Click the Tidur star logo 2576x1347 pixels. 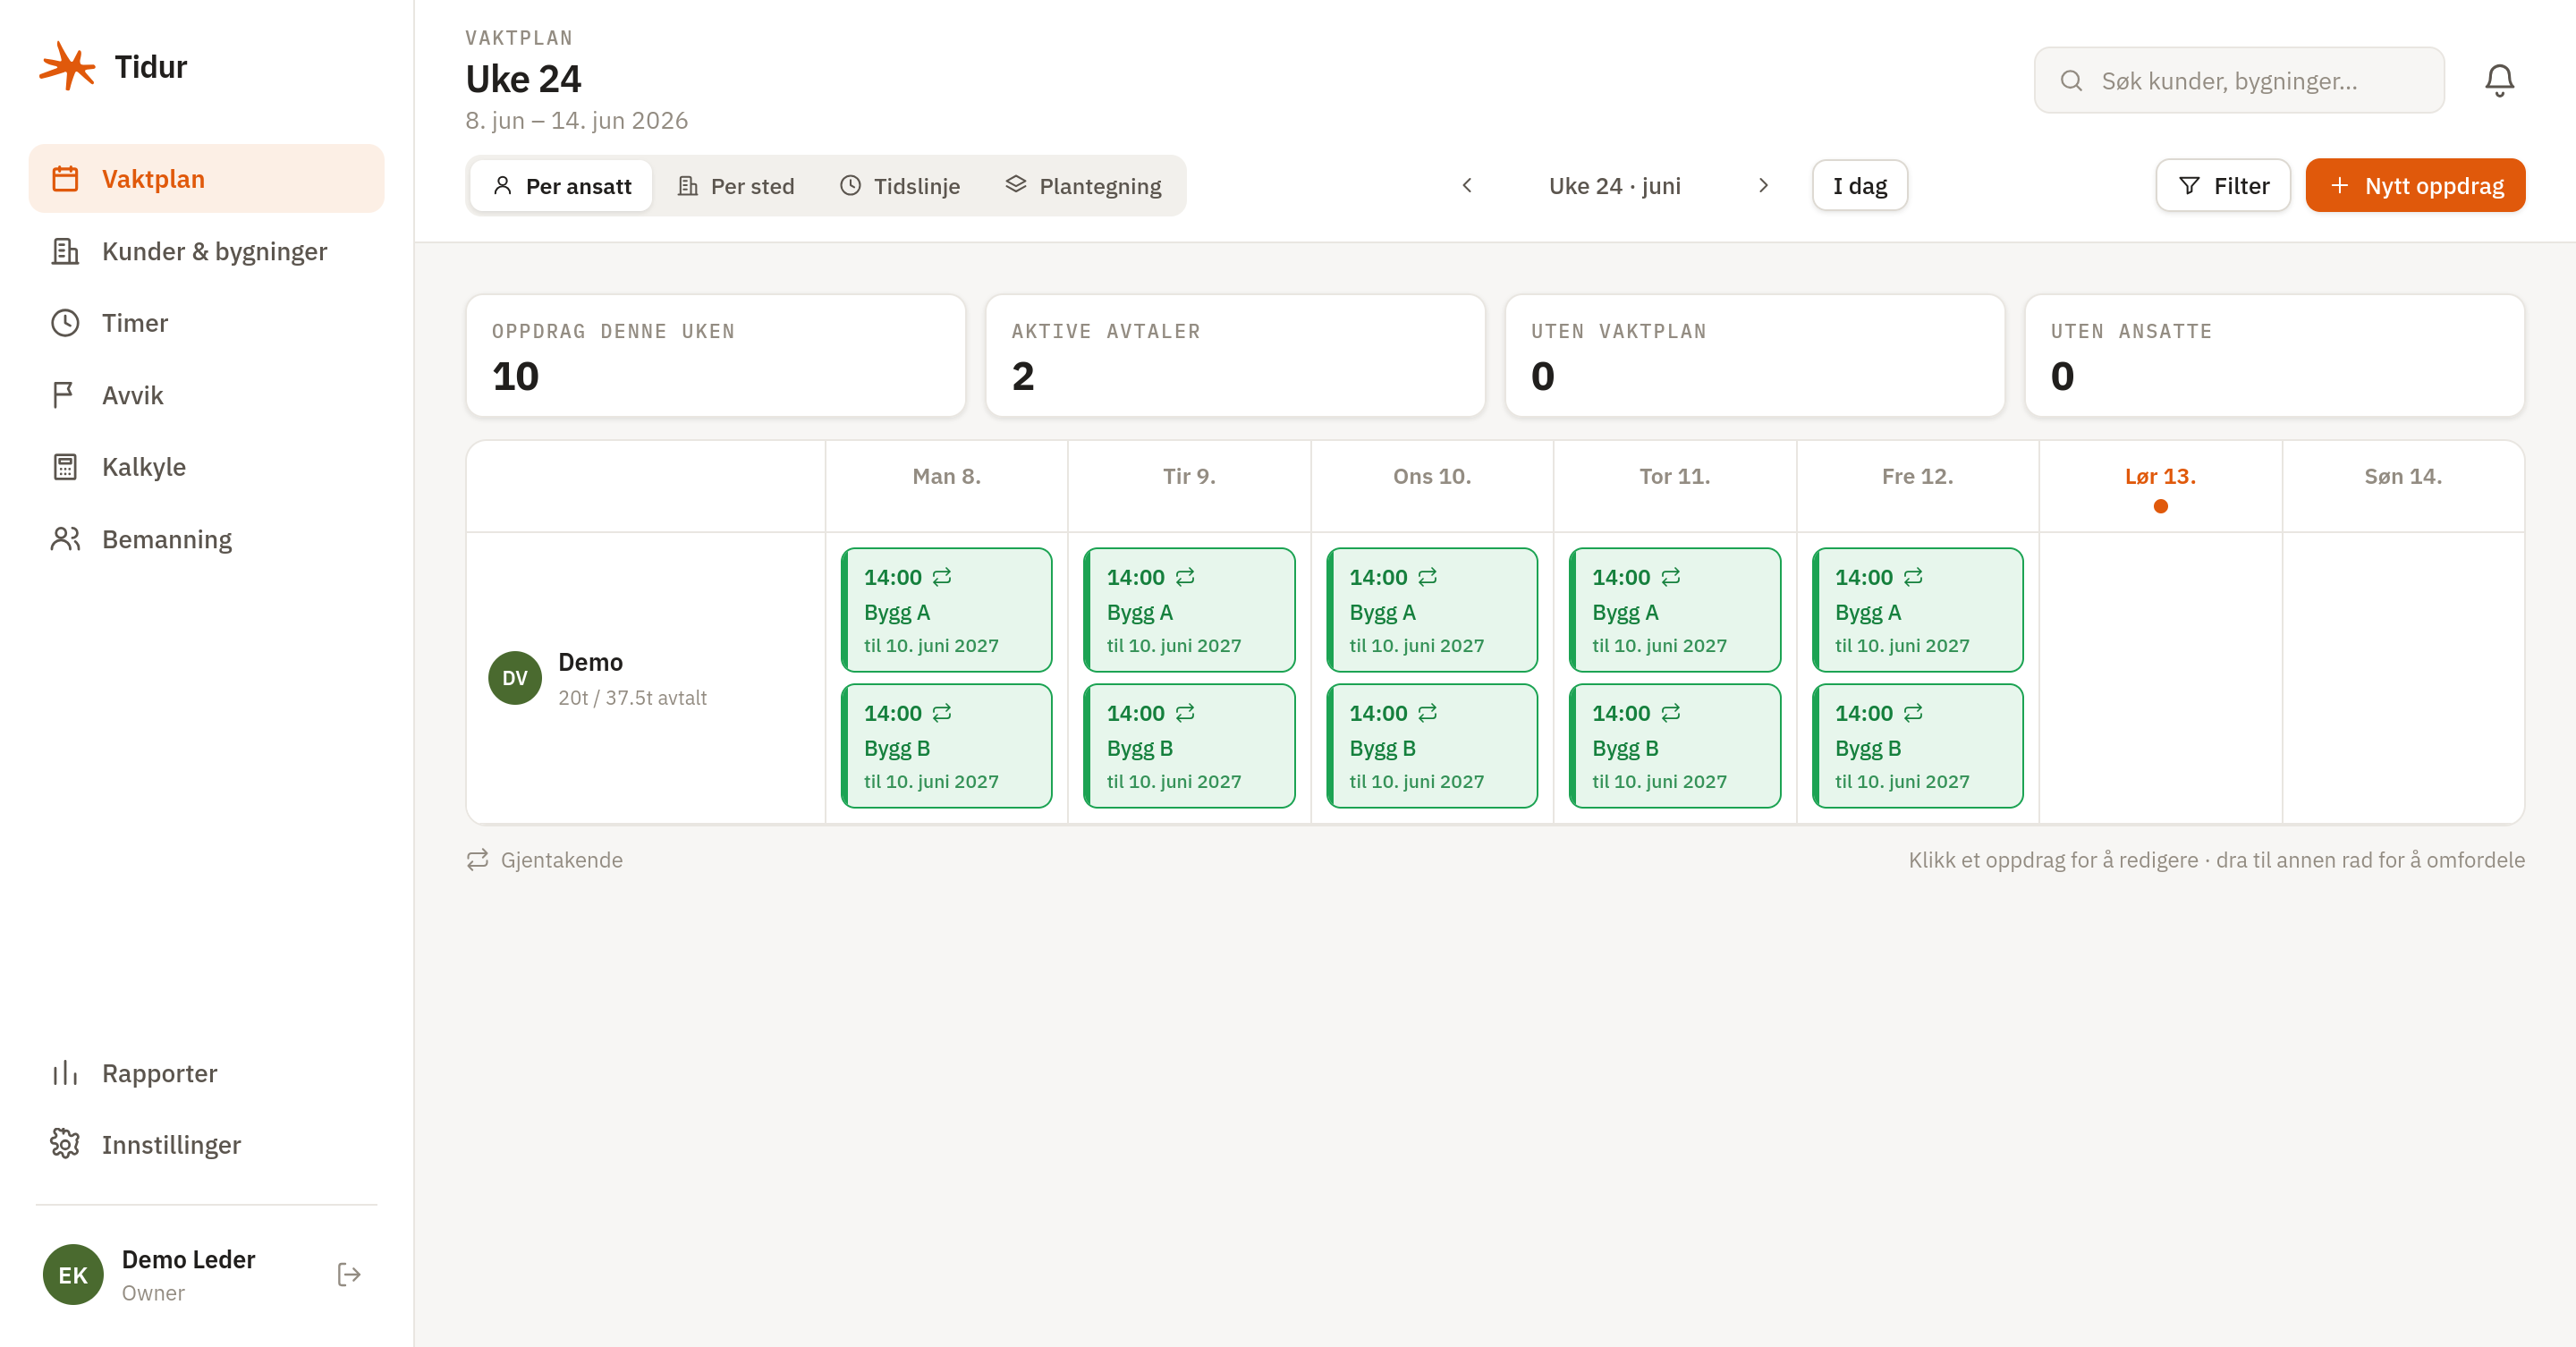(x=67, y=66)
